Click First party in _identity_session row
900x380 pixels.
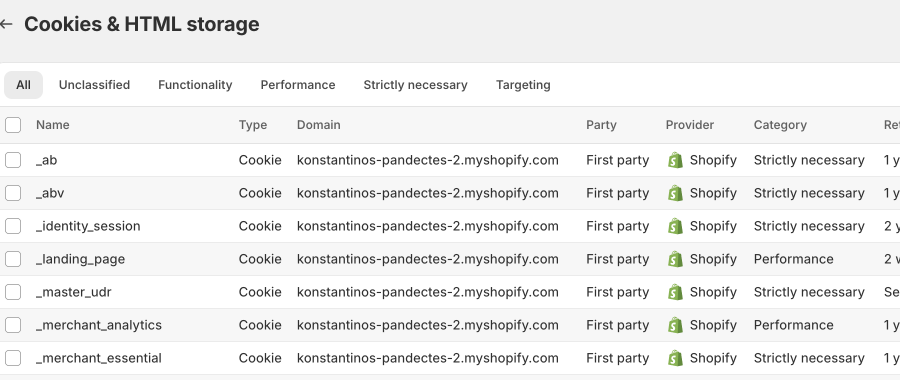pyautogui.click(x=618, y=226)
